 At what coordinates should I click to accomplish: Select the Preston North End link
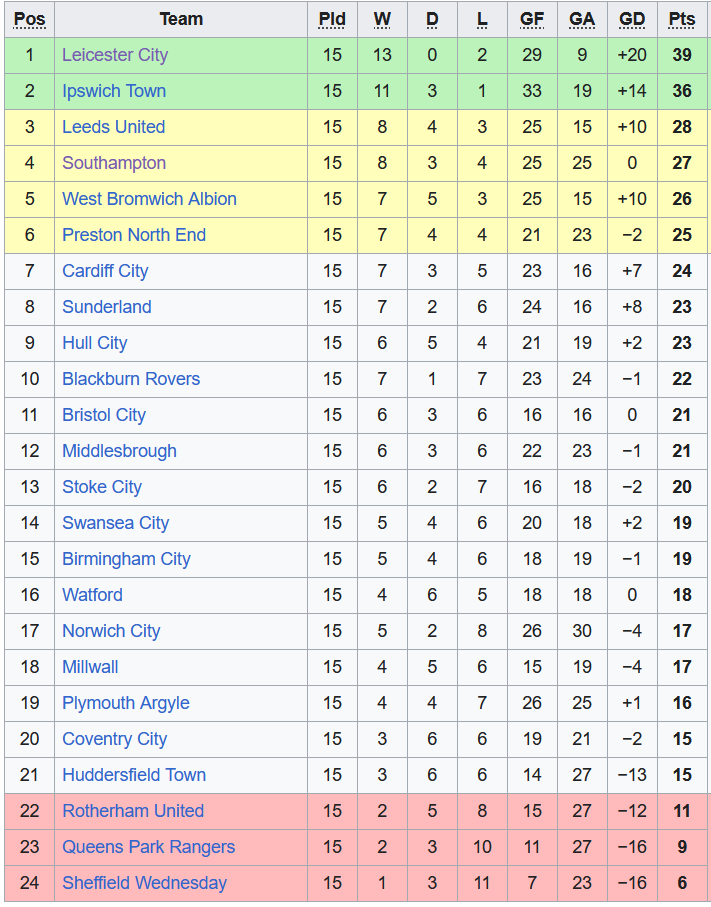coord(133,235)
